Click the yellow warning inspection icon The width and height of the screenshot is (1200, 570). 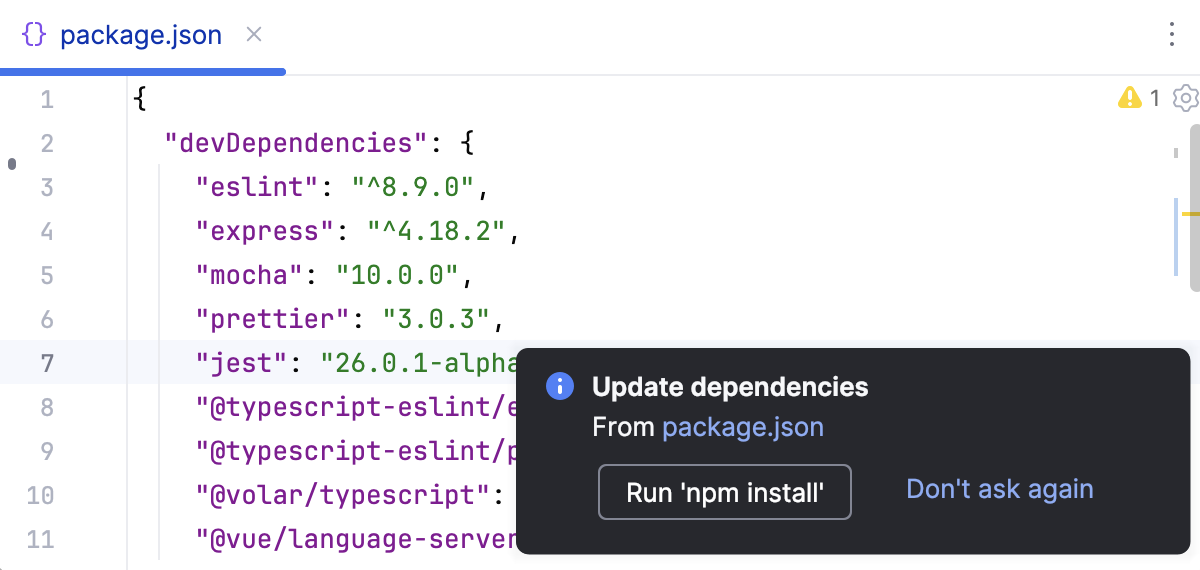point(1130,98)
